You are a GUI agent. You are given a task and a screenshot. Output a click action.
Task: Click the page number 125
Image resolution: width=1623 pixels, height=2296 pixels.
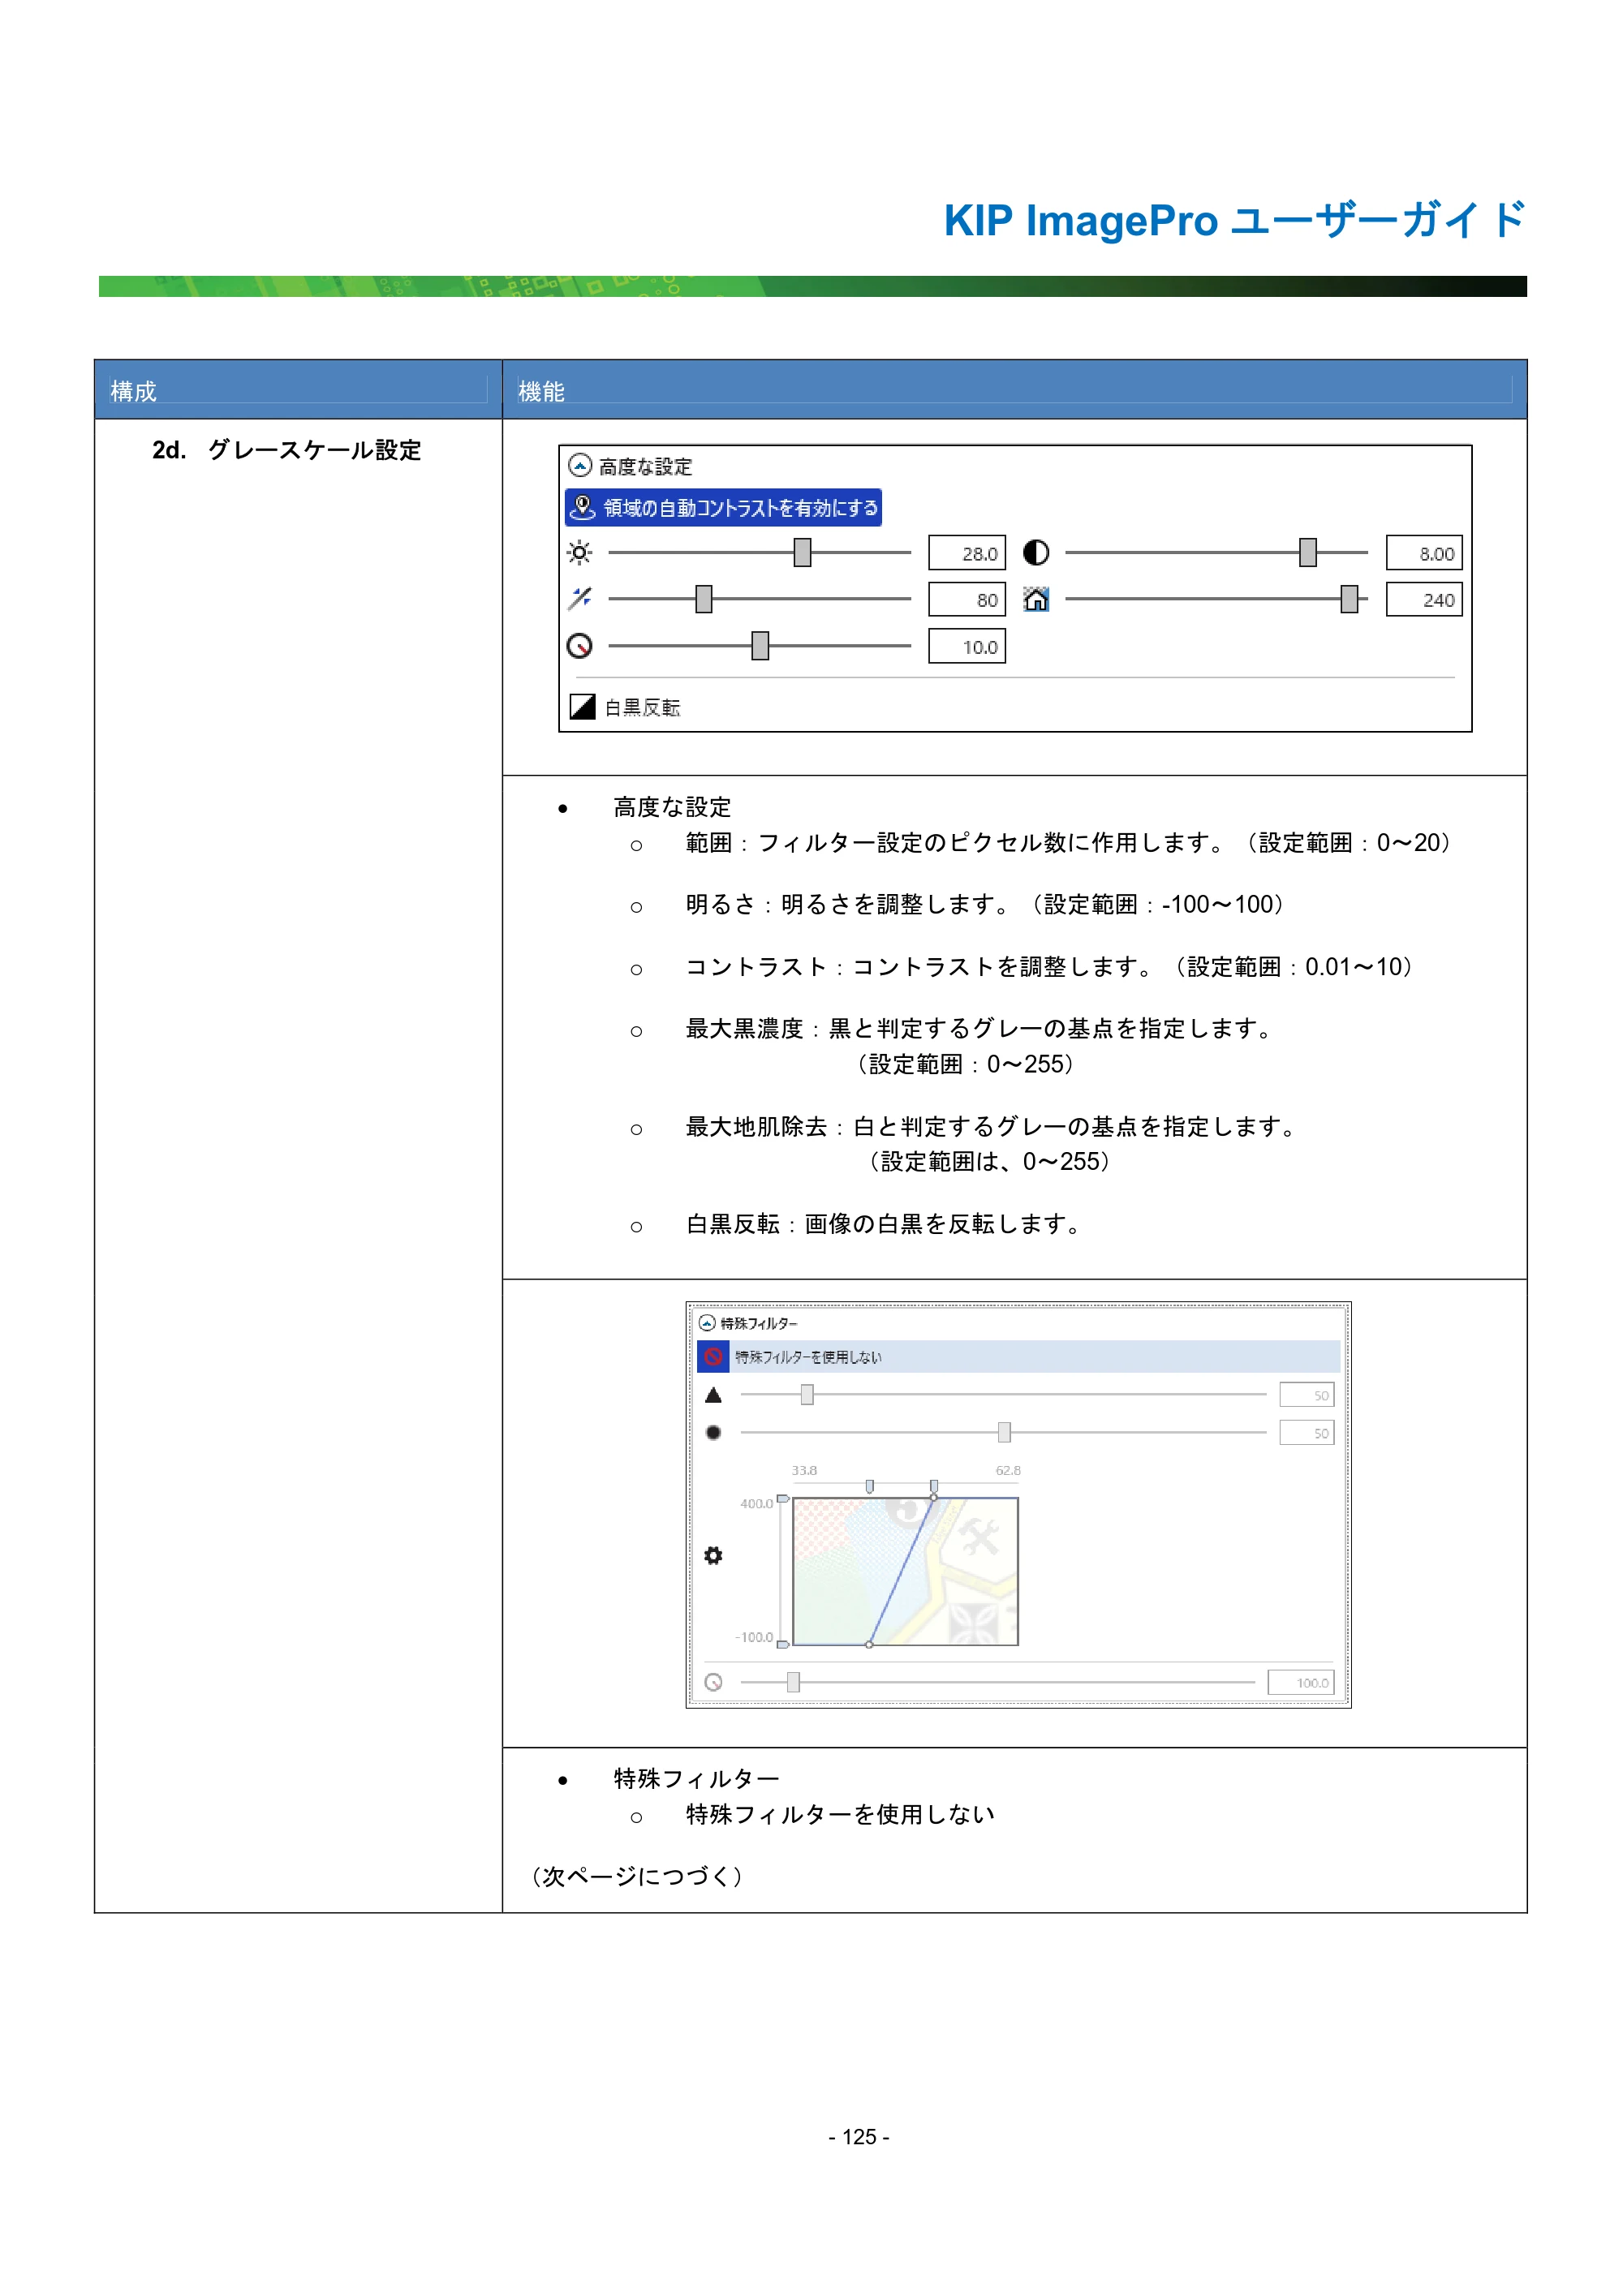pyautogui.click(x=859, y=2137)
